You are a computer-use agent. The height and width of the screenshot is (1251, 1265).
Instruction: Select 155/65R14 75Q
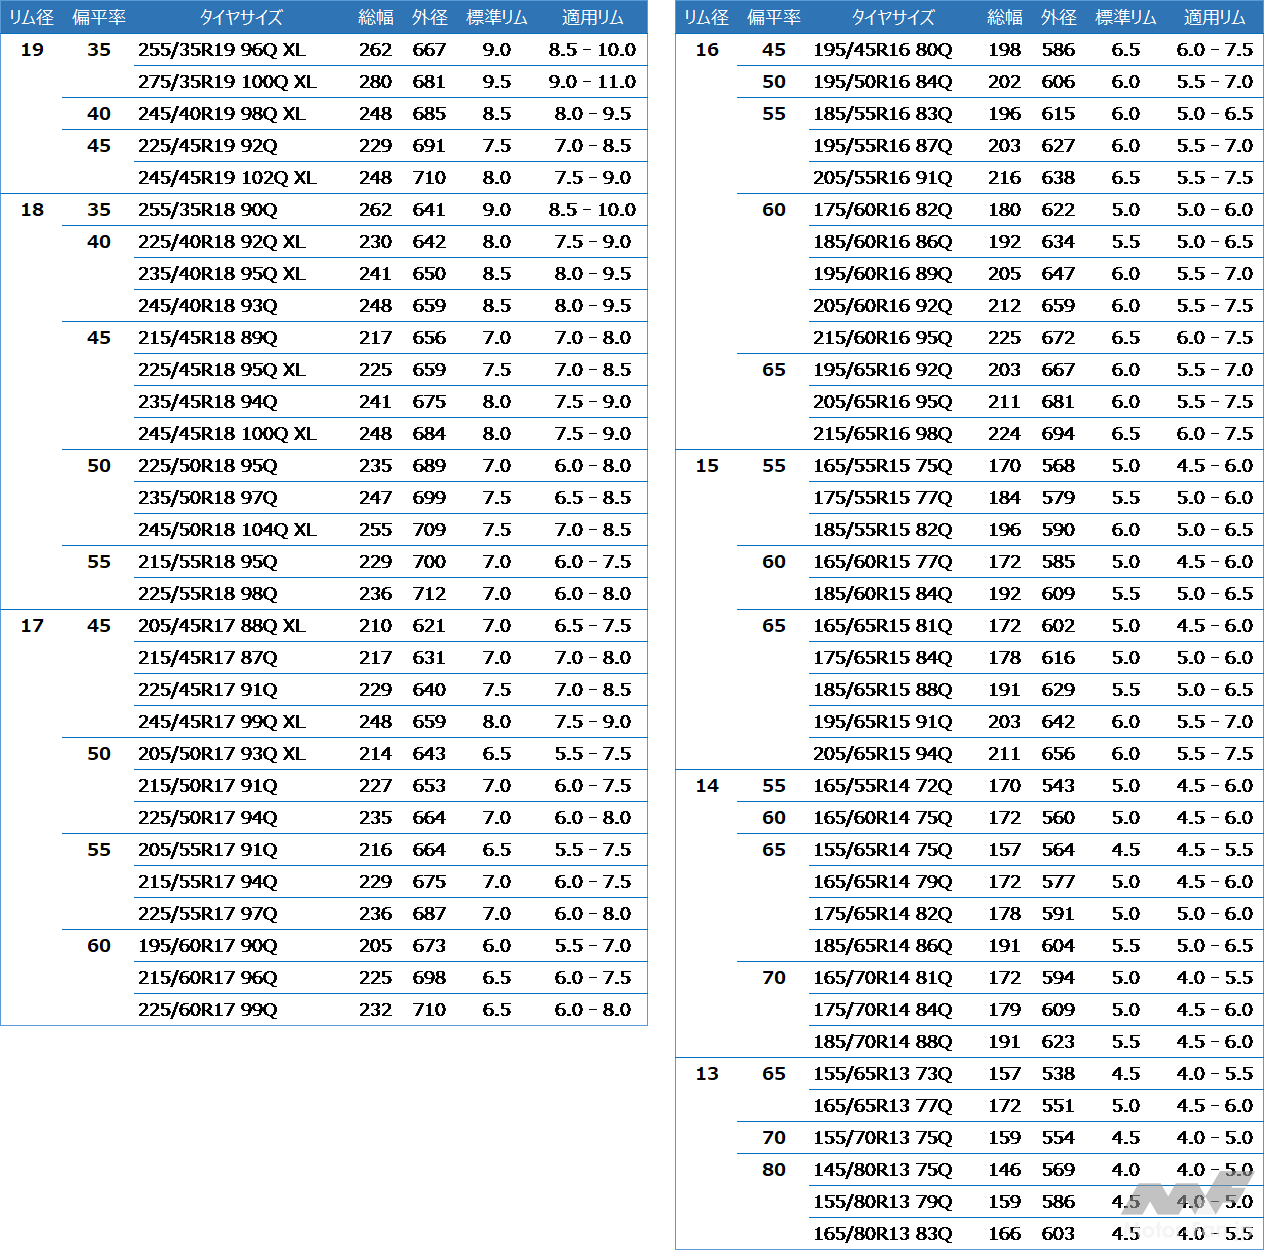click(x=883, y=849)
